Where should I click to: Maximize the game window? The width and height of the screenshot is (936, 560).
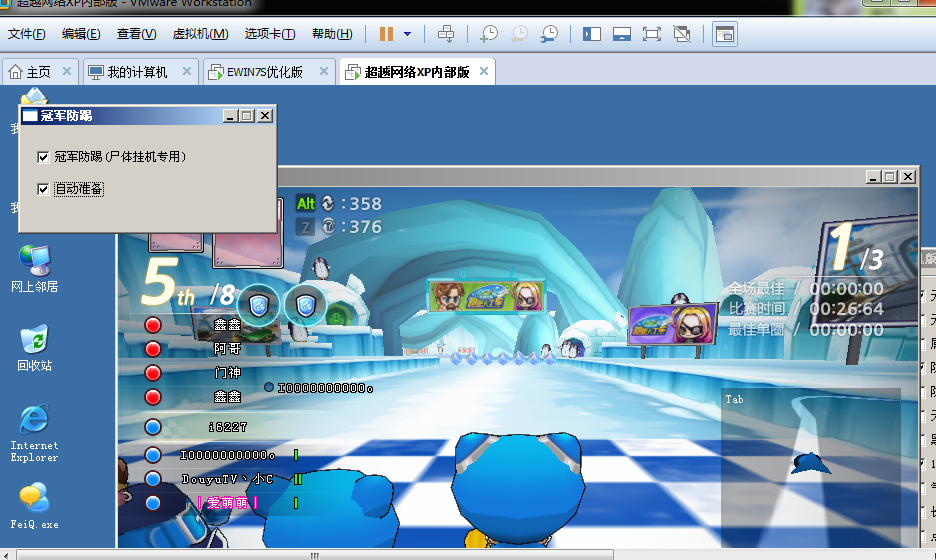pyautogui.click(x=890, y=177)
